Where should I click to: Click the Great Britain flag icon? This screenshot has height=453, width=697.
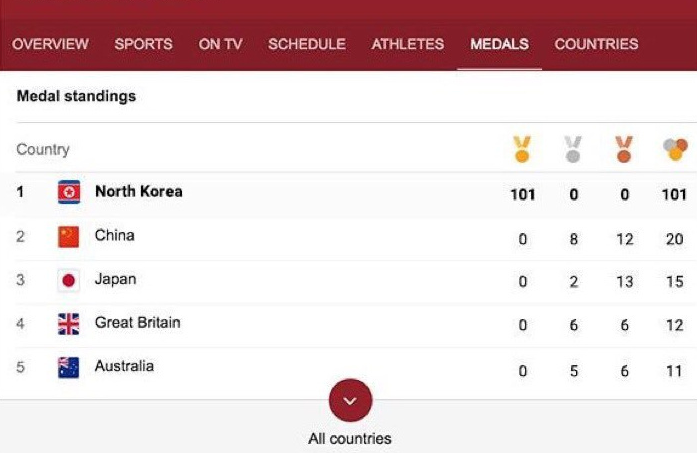[68, 324]
